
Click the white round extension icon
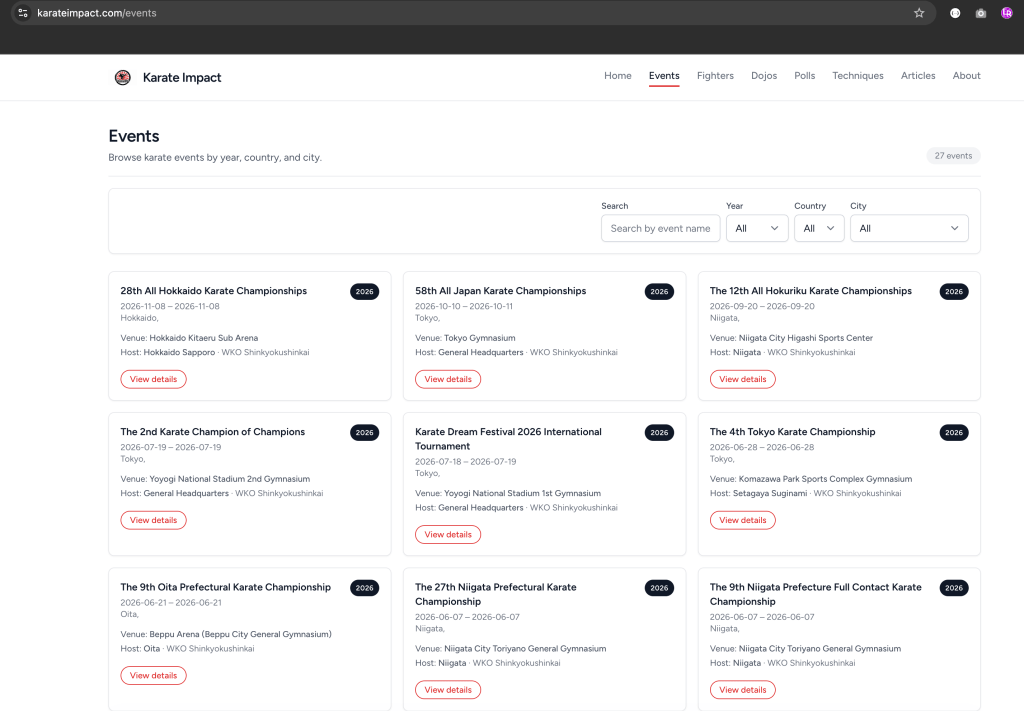[x=955, y=13]
